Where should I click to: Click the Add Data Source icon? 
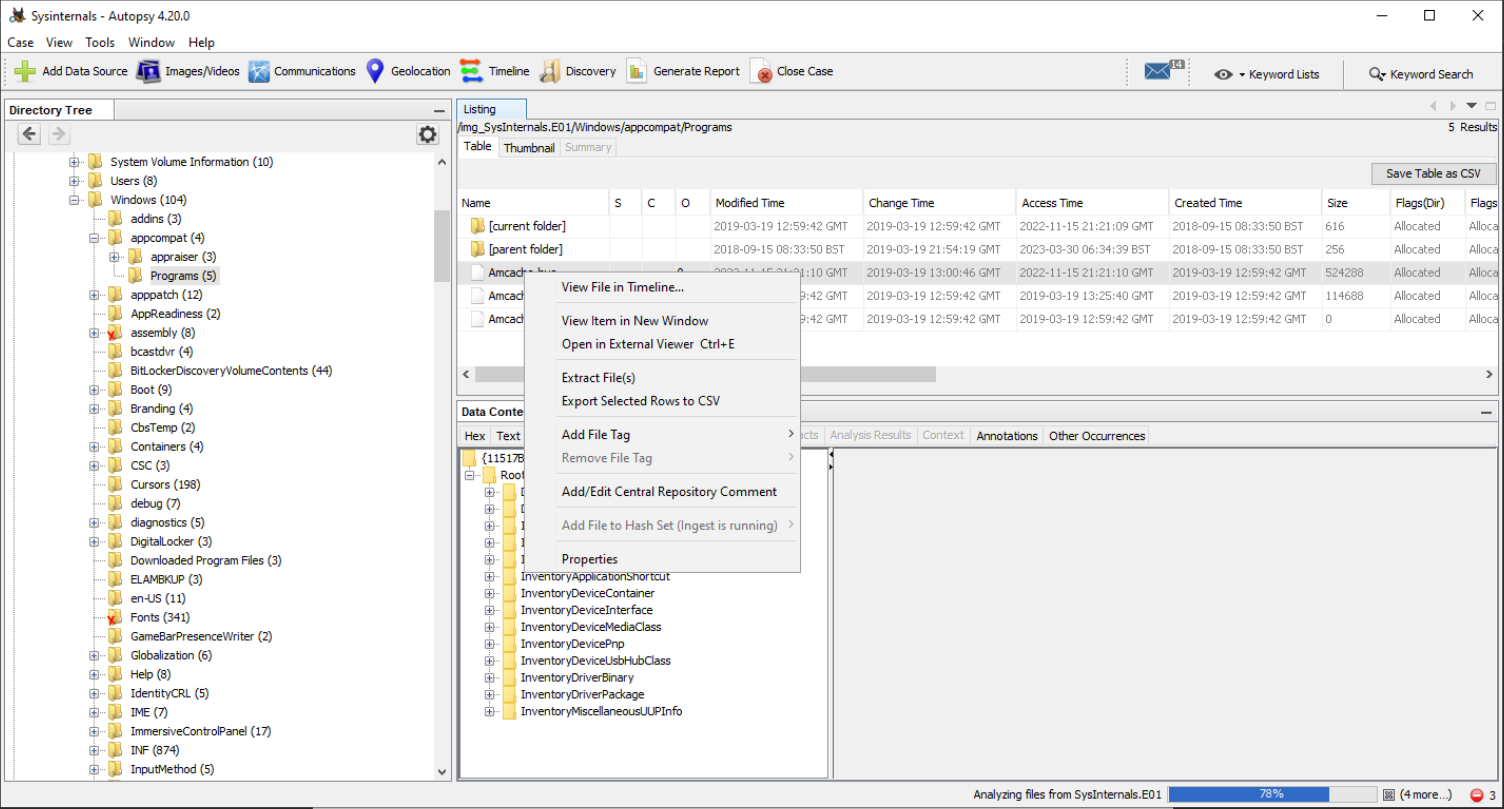(25, 71)
